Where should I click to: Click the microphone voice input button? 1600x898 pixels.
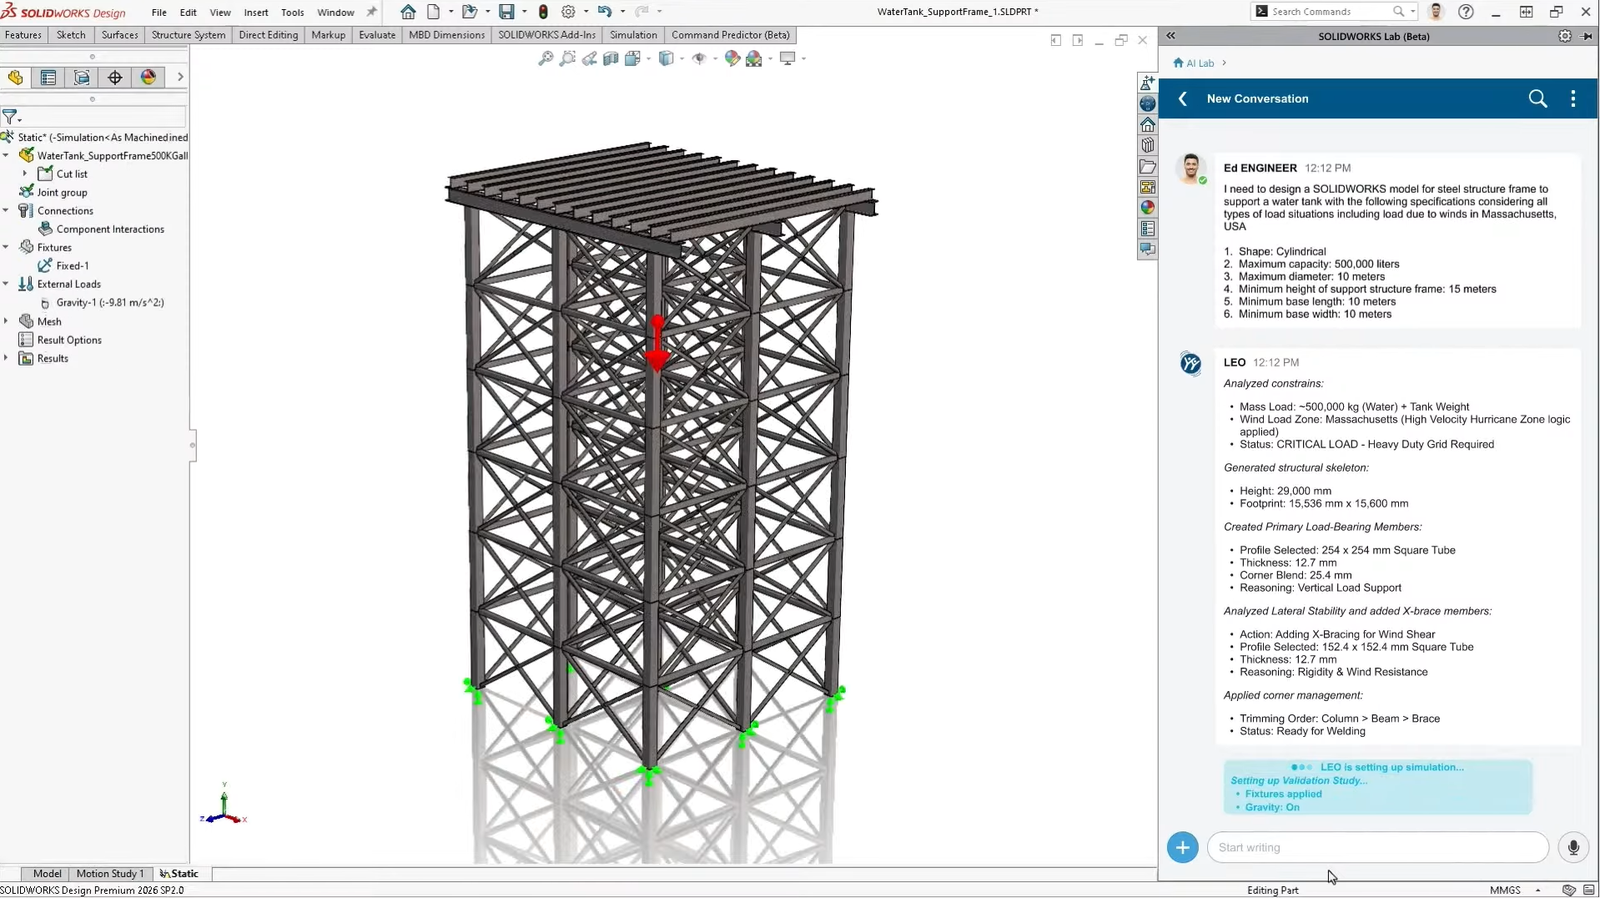pyautogui.click(x=1573, y=847)
